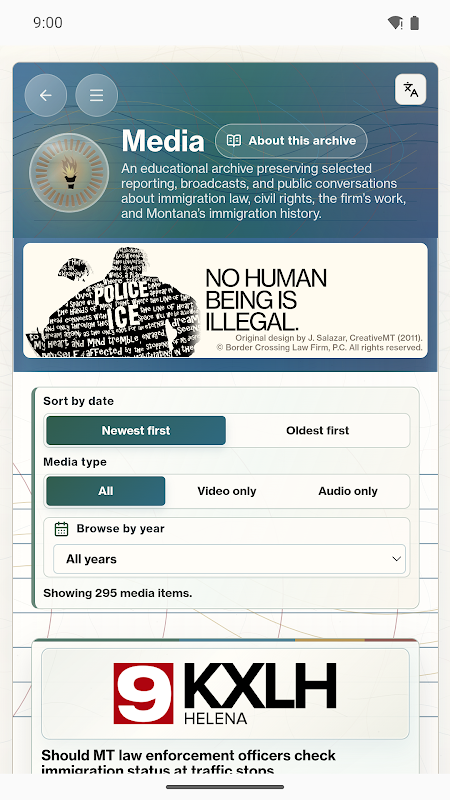Filter media type to Audio only
Screen dimensions: 450x800
coord(348,491)
